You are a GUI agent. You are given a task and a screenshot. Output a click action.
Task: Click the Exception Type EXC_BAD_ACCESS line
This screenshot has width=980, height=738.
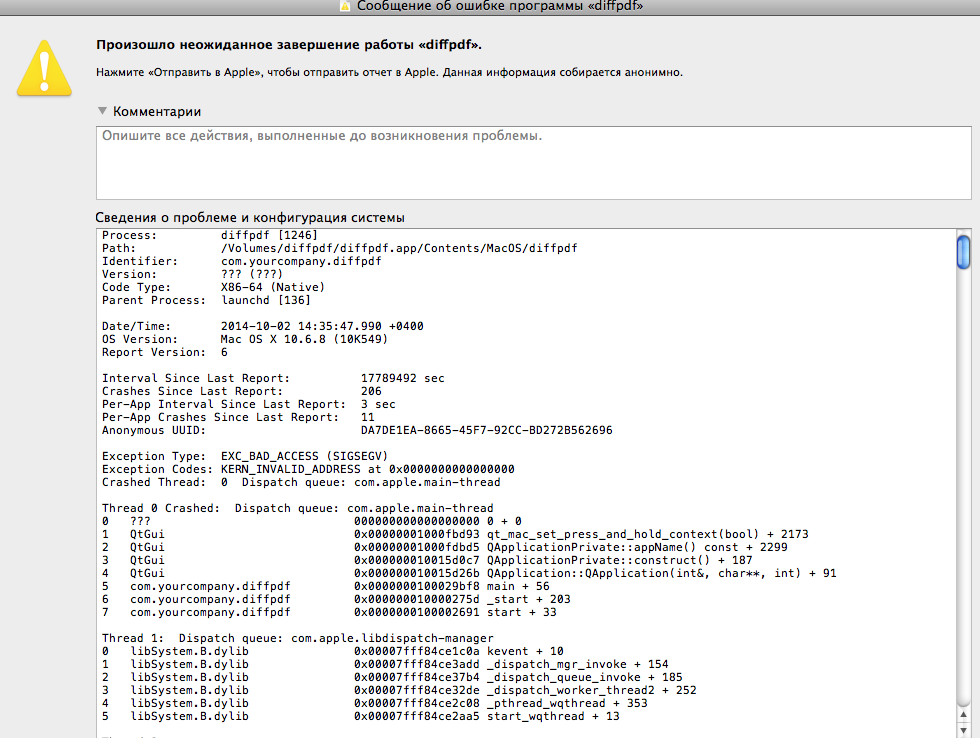245,456
